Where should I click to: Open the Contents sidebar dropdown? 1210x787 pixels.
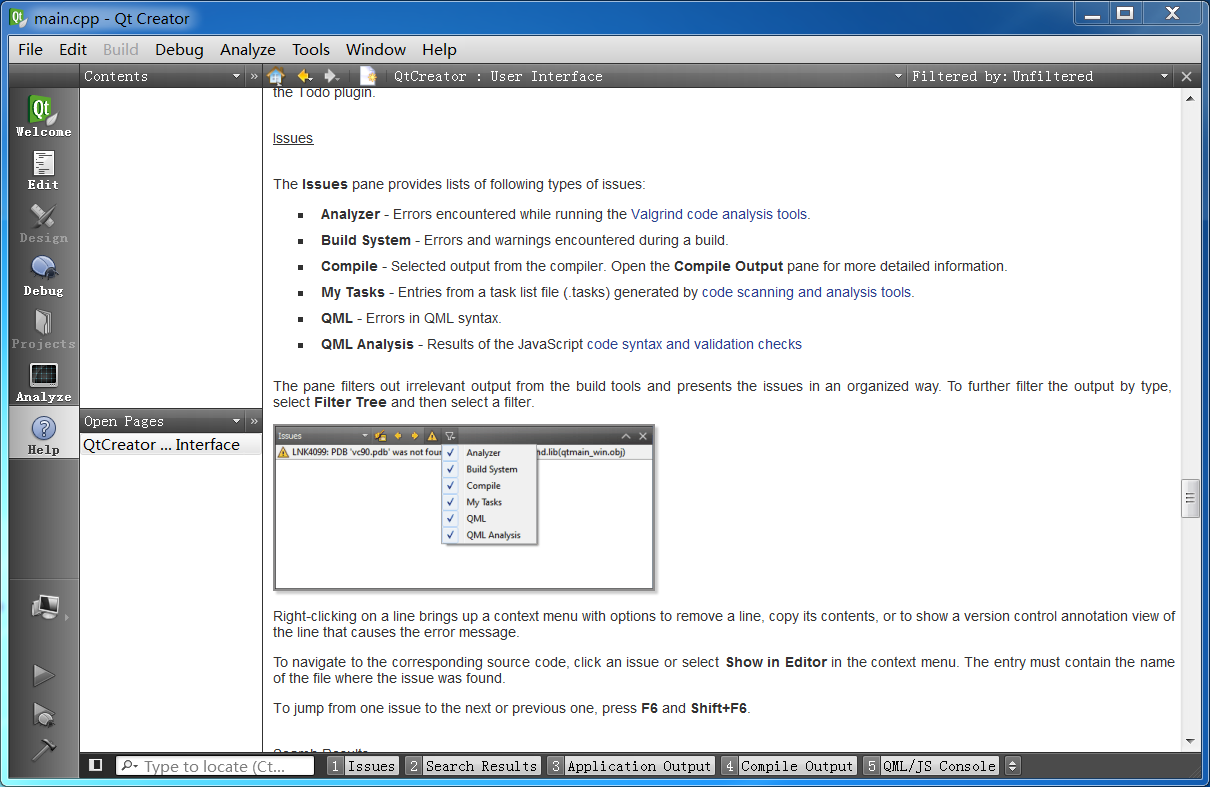(x=236, y=76)
